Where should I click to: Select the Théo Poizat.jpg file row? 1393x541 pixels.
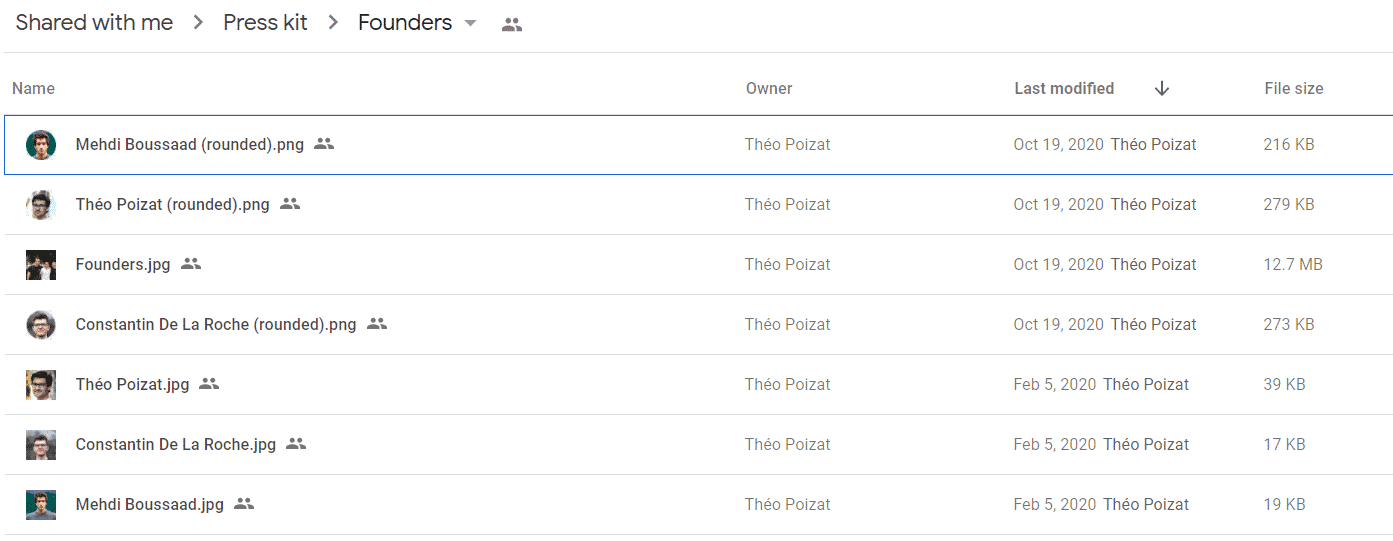[x=698, y=385]
